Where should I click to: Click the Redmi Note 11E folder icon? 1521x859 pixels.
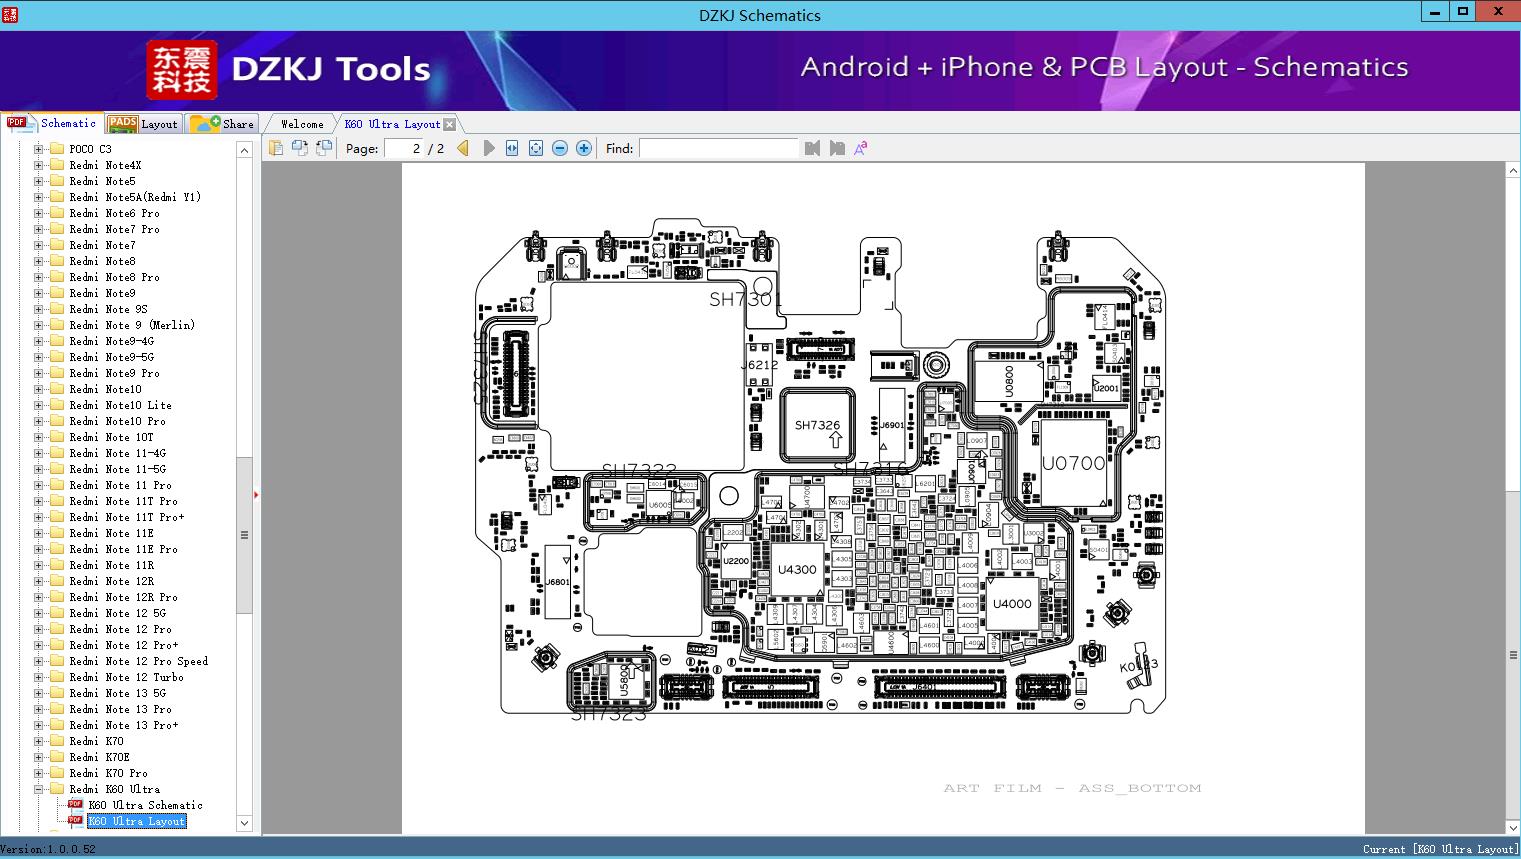pyautogui.click(x=57, y=533)
